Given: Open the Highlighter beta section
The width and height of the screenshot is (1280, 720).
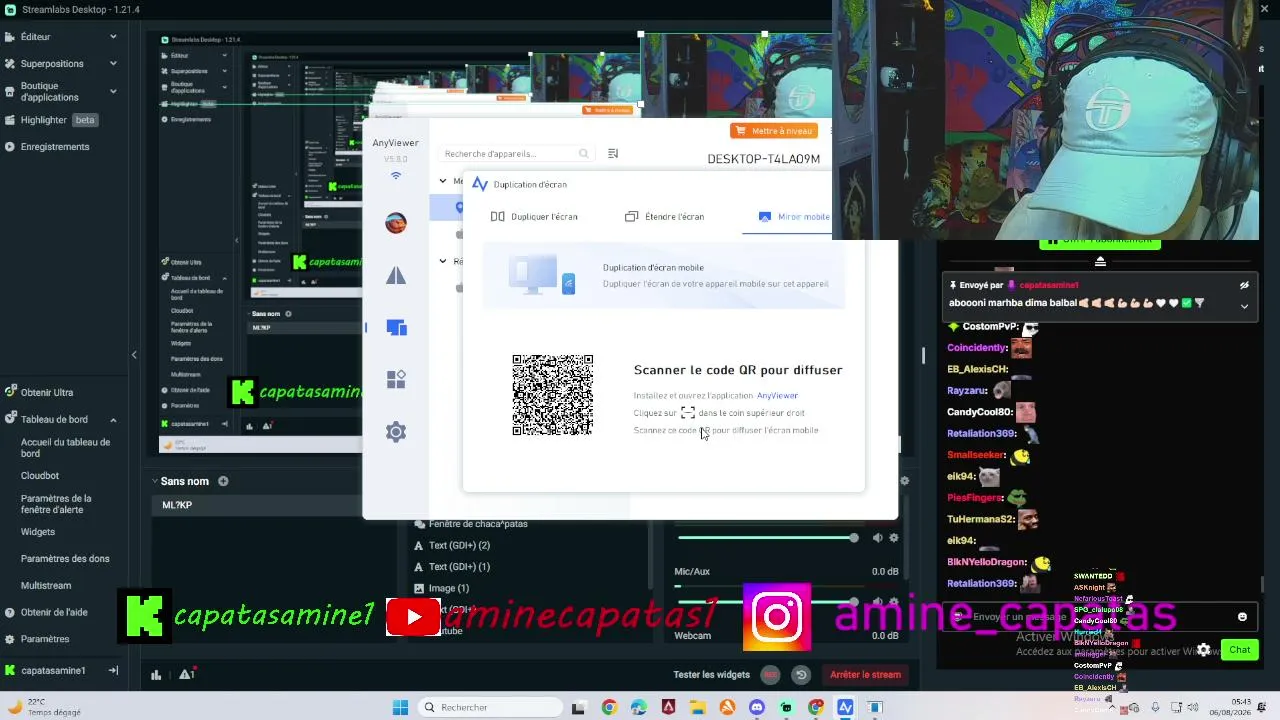Looking at the screenshot, I should 59,120.
